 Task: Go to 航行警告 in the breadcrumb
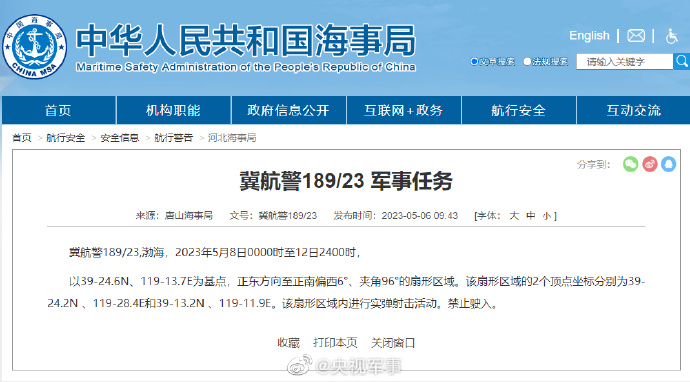click(173, 138)
